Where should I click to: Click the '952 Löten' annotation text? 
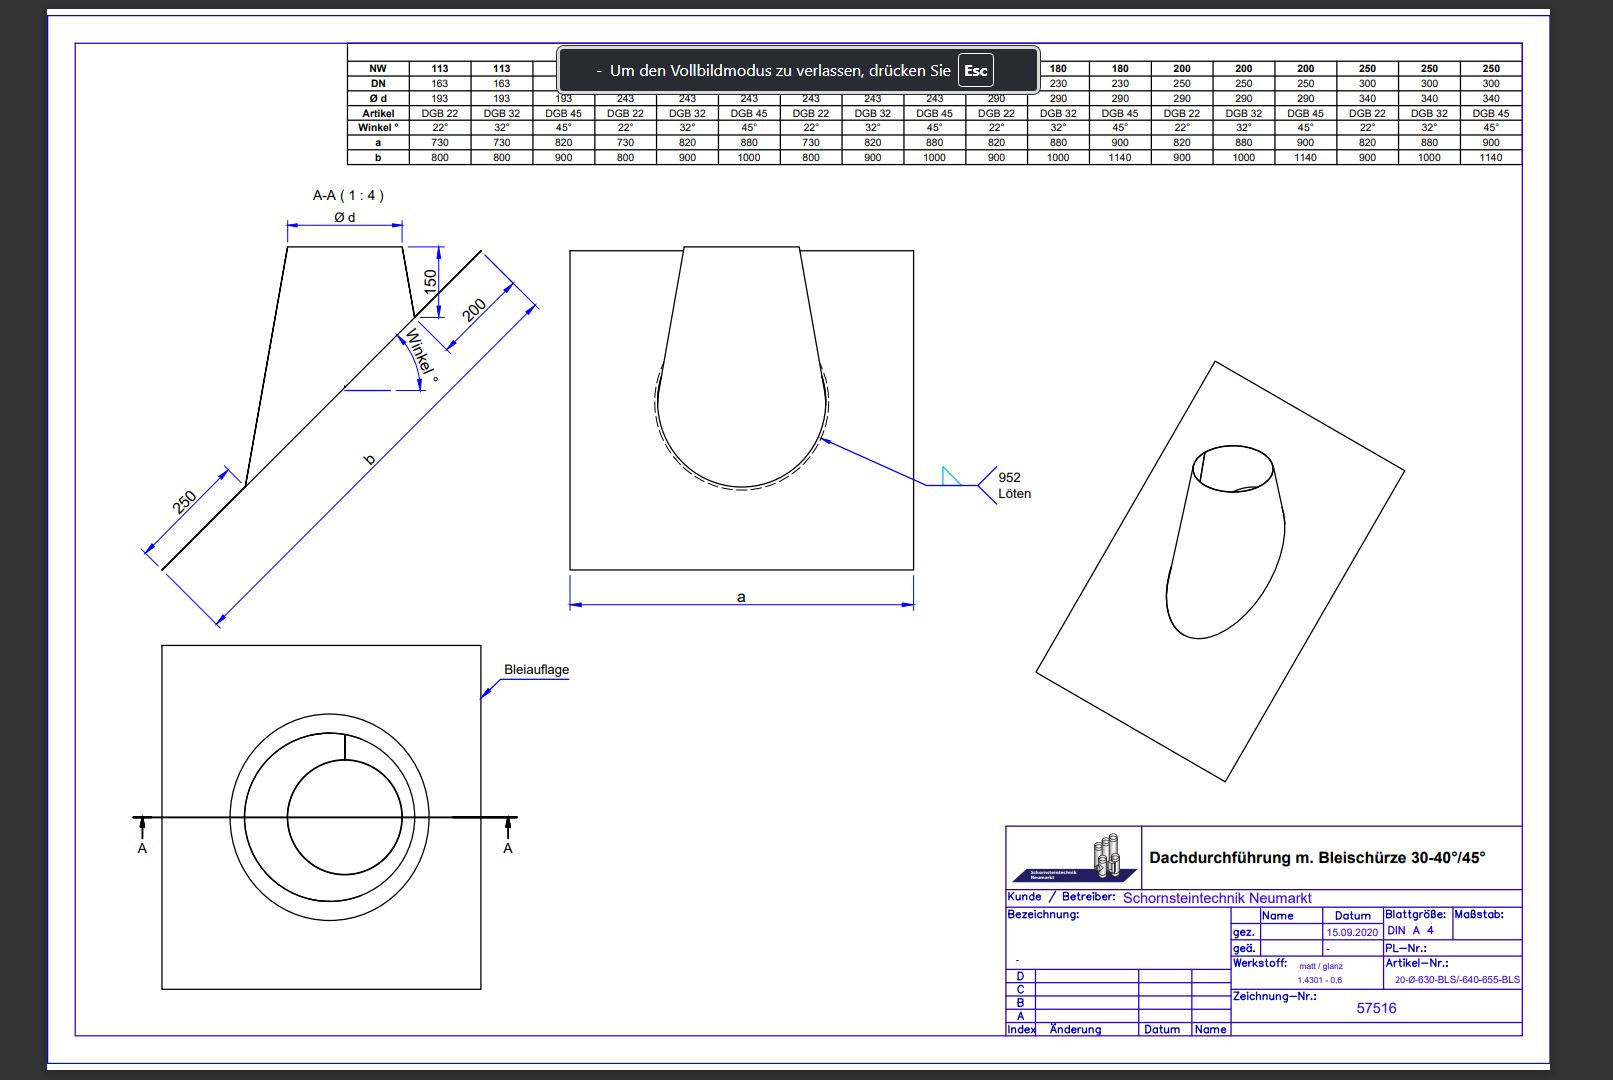[1013, 486]
